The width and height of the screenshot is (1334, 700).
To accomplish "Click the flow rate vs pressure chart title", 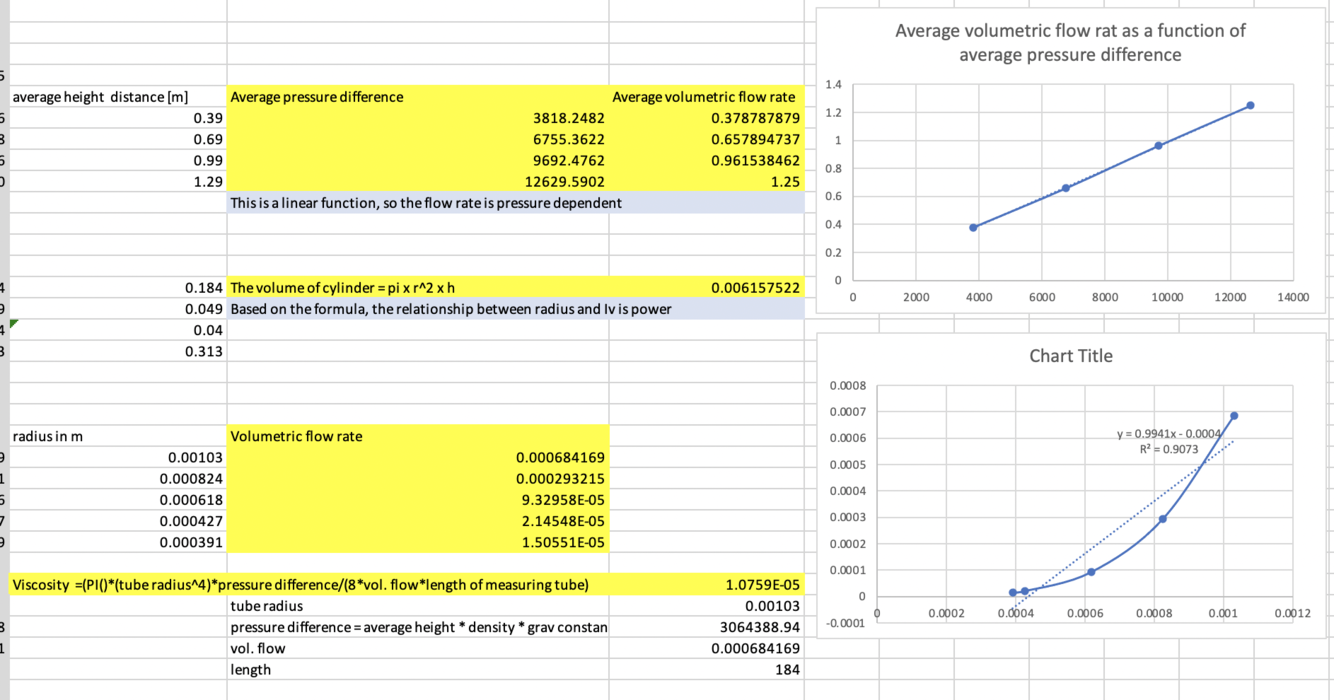I will click(1070, 42).
